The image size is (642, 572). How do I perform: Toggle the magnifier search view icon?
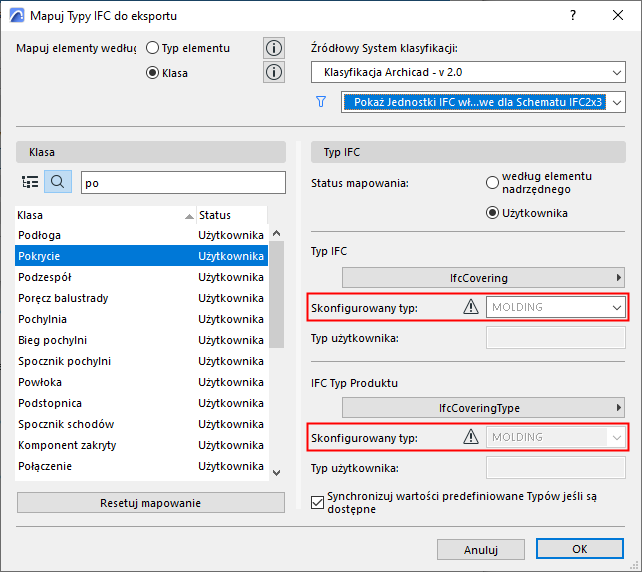click(58, 182)
